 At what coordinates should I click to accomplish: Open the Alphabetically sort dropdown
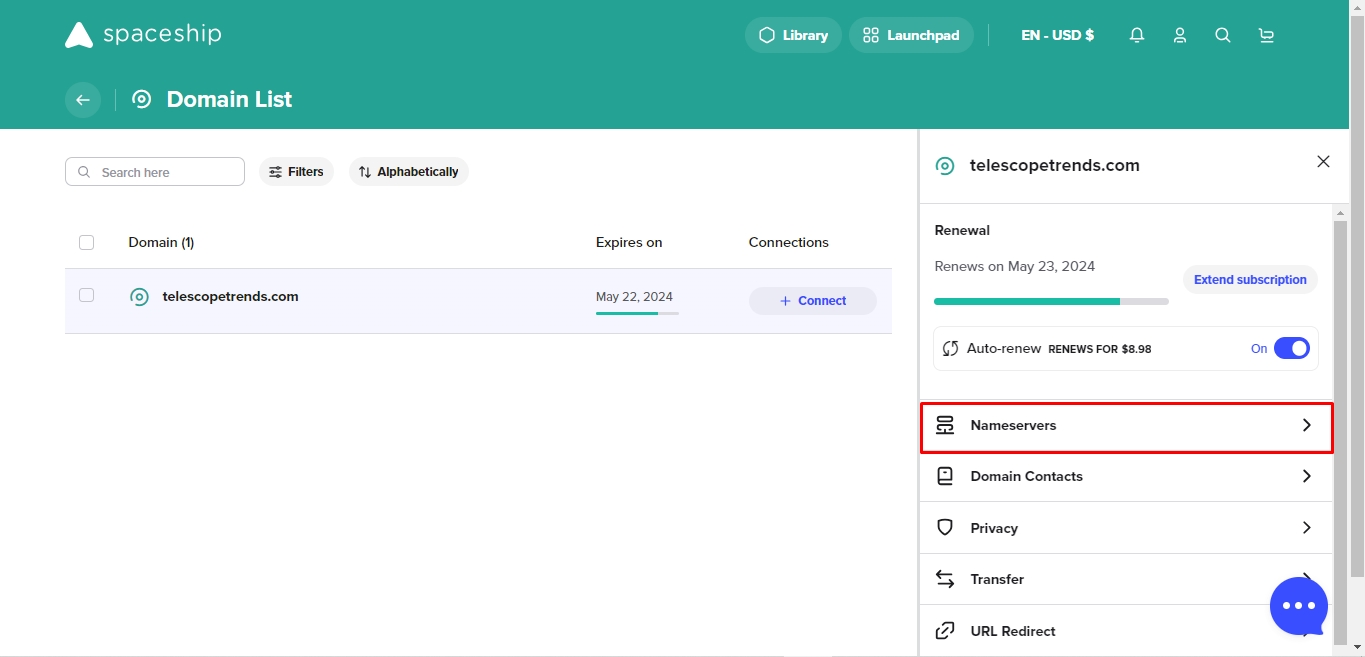pyautogui.click(x=408, y=172)
